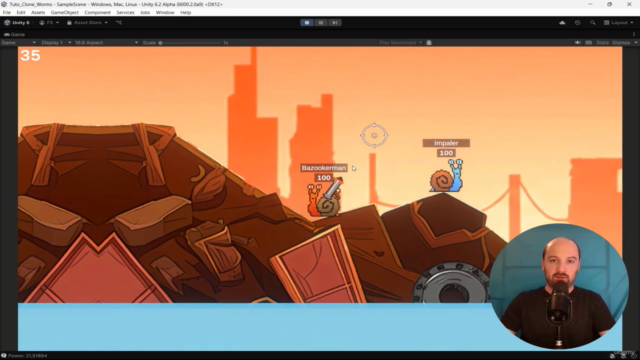This screenshot has height=360, width=640.
Task: Click the aiming crosshair reticle
Action: click(x=374, y=135)
